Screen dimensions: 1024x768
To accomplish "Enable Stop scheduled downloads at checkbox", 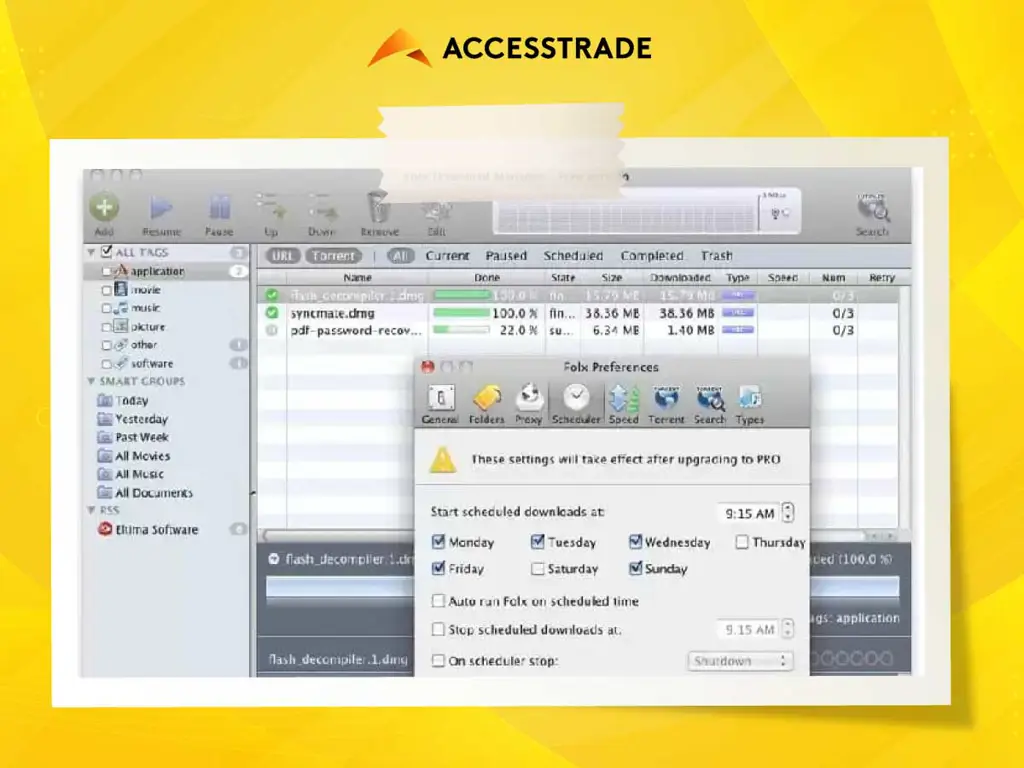I will pos(438,629).
